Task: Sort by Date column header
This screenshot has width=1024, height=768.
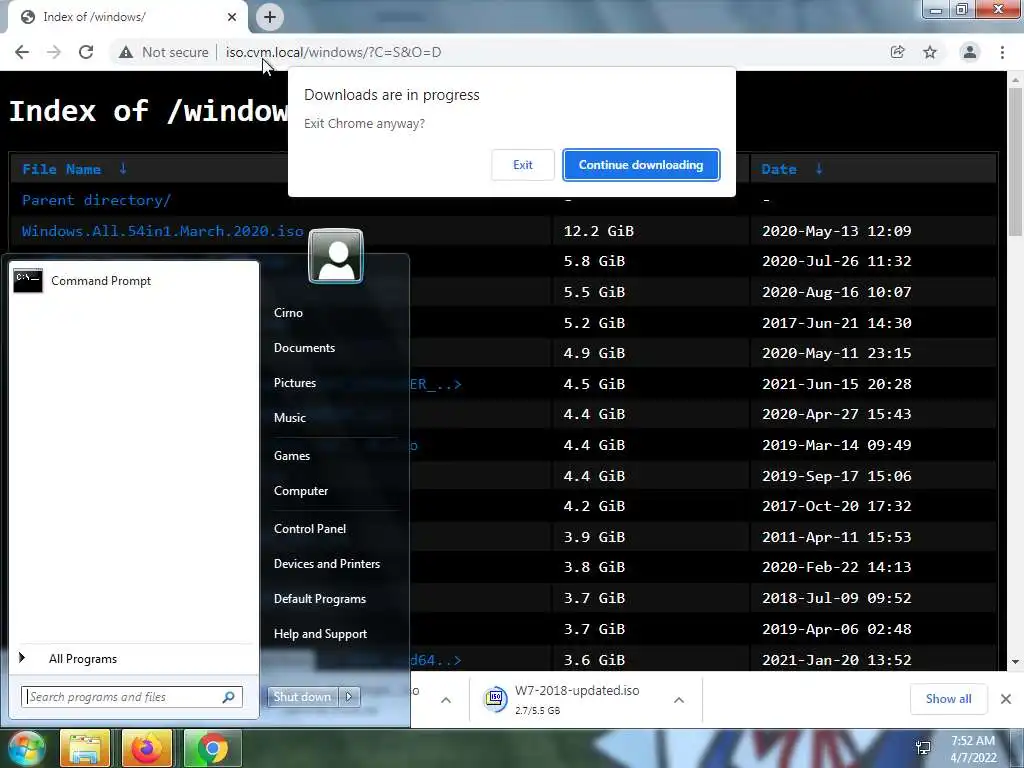Action: [x=778, y=169]
